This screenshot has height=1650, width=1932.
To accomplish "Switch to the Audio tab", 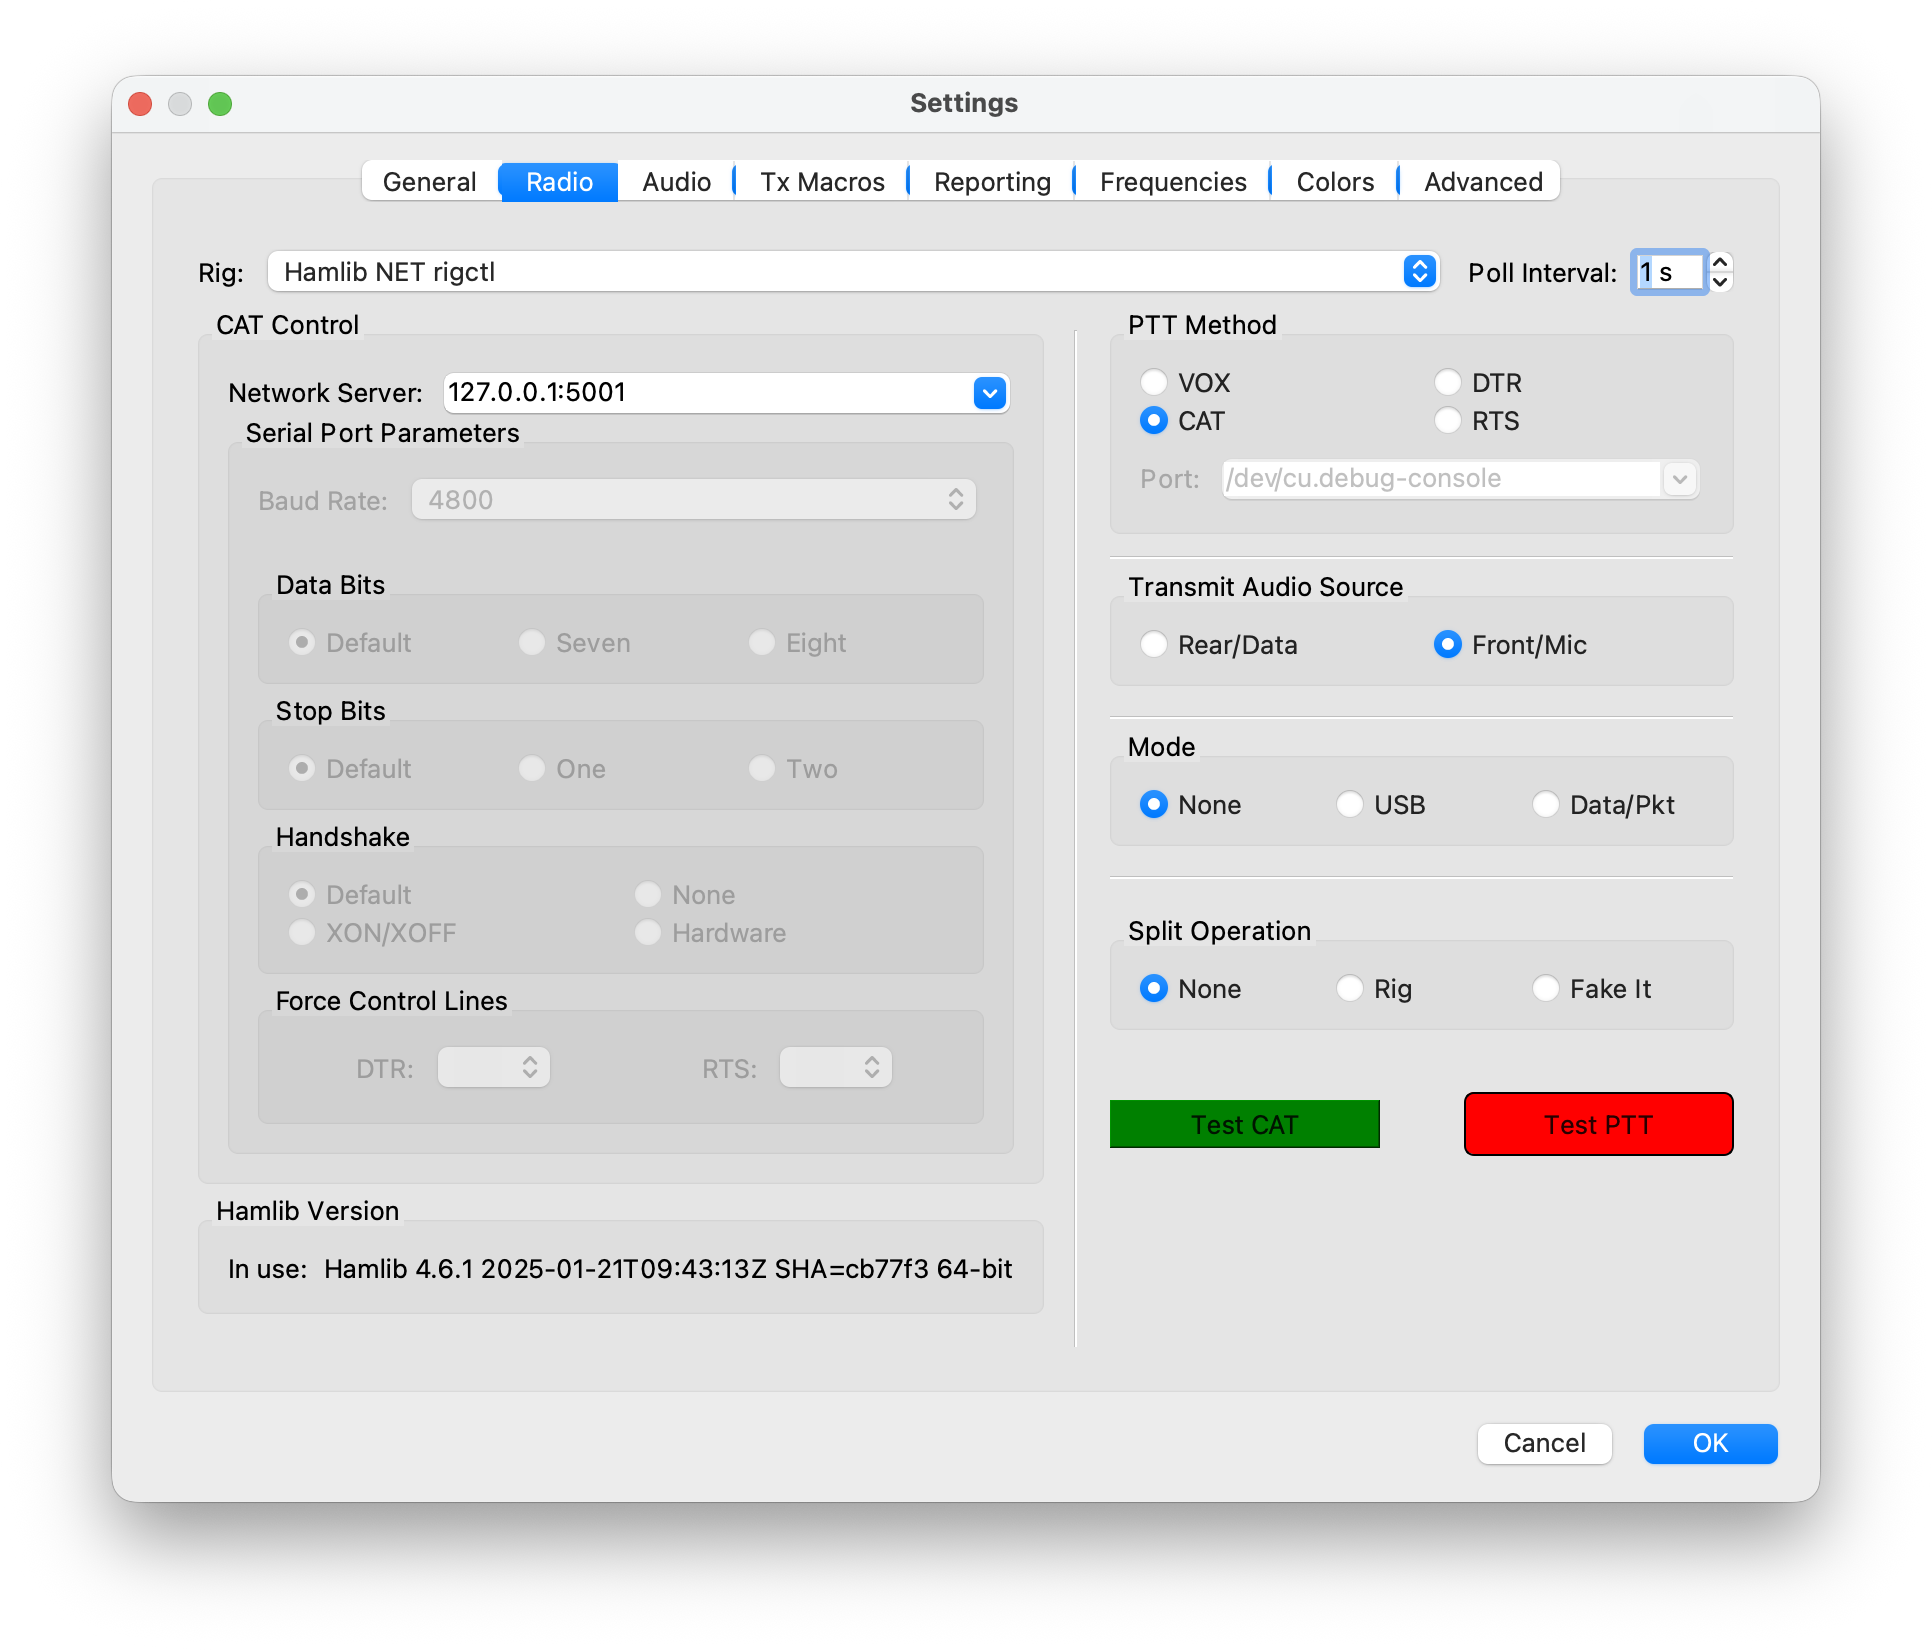I will point(676,182).
